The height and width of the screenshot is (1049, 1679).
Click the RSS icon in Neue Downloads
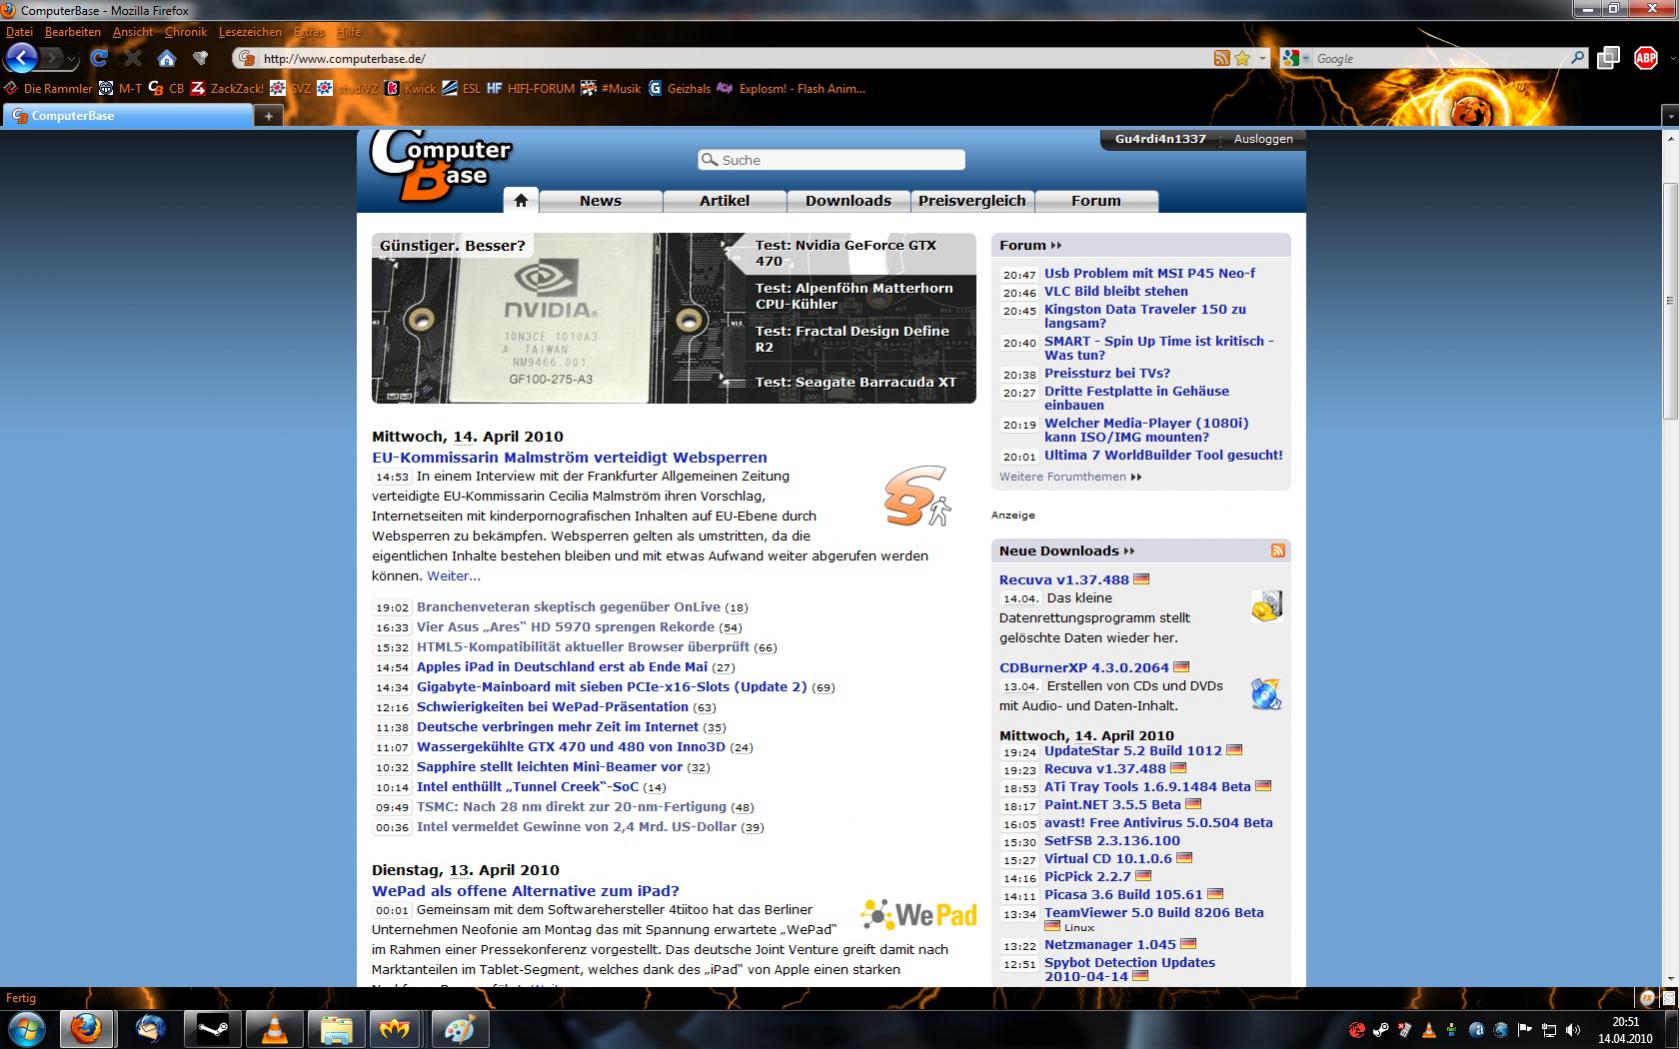click(x=1277, y=551)
